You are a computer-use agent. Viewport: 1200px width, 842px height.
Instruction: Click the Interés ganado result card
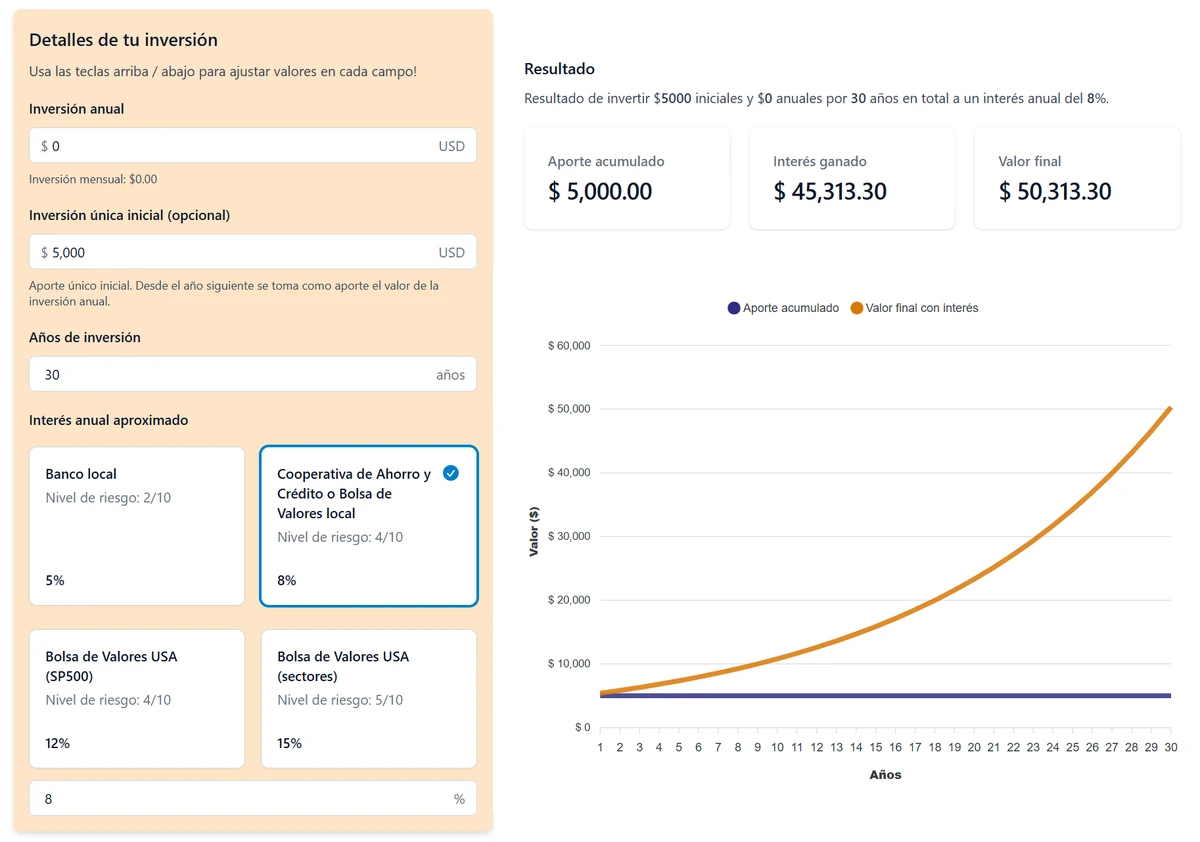click(x=852, y=178)
